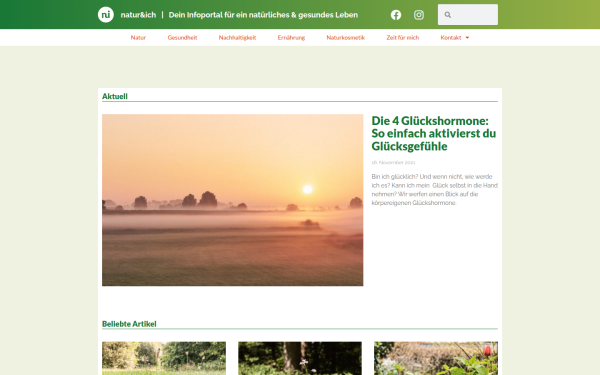The height and width of the screenshot is (375, 600).
Task: Open the popular article thumbnail with red tulip
Action: pyautogui.click(x=436, y=358)
